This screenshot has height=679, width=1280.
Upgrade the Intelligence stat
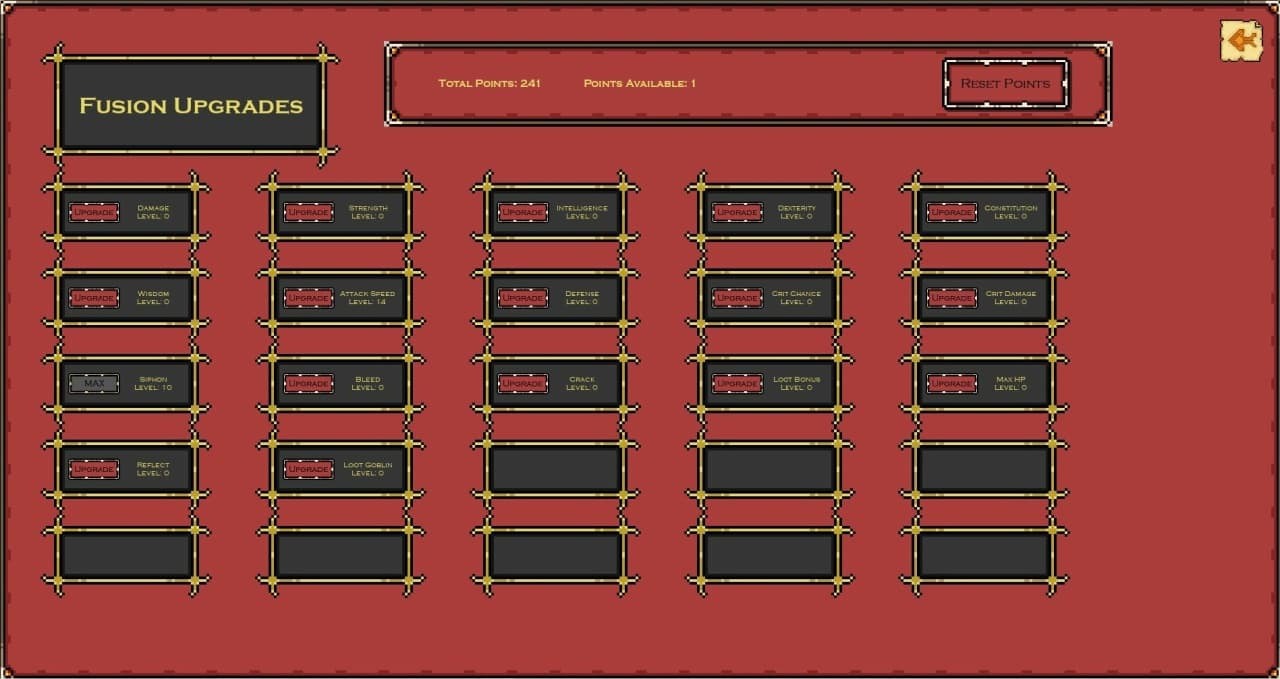click(x=522, y=212)
